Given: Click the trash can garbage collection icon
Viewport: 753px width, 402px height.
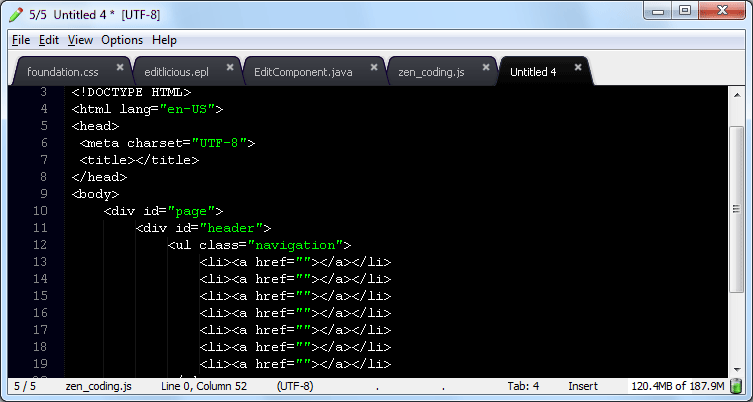Looking at the screenshot, I should [736, 386].
